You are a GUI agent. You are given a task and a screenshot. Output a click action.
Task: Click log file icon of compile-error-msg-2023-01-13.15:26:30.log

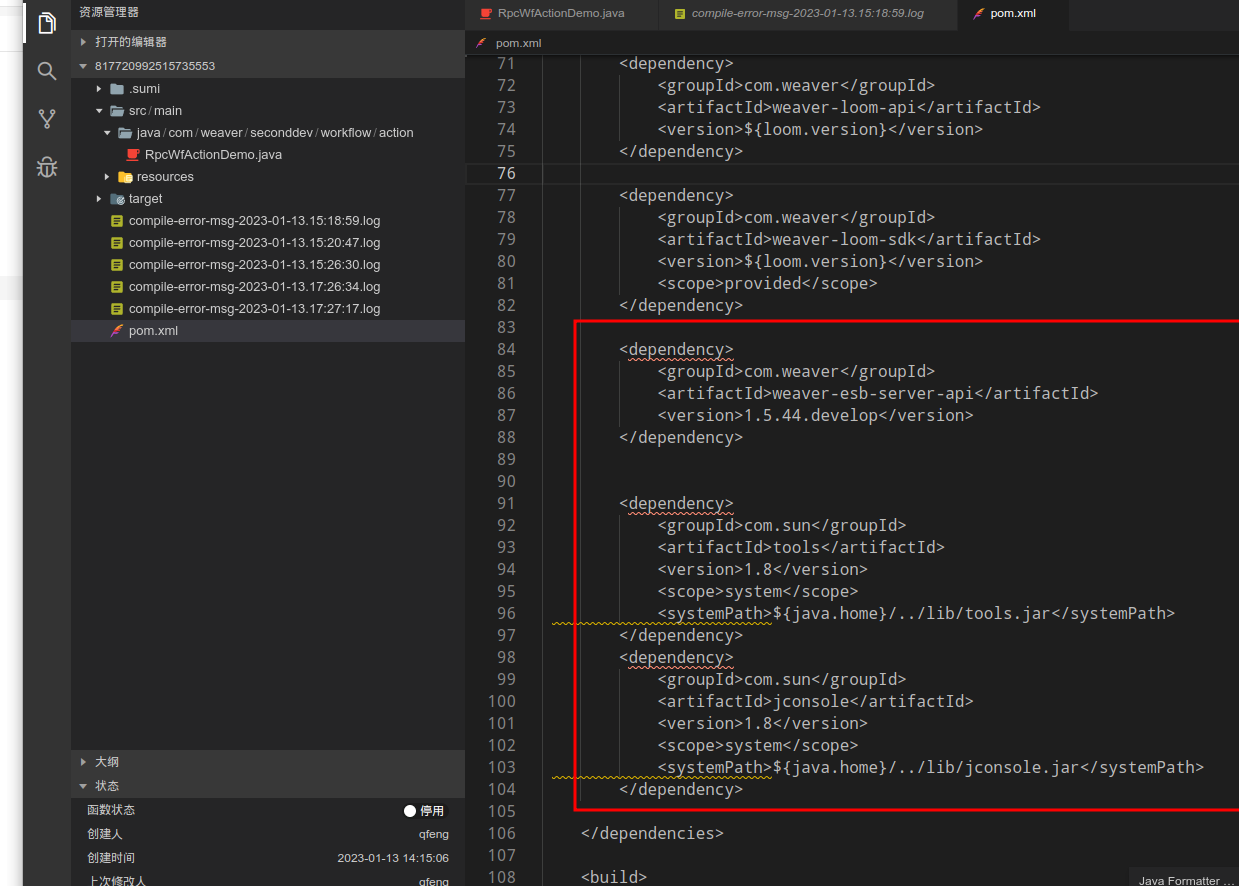point(117,265)
